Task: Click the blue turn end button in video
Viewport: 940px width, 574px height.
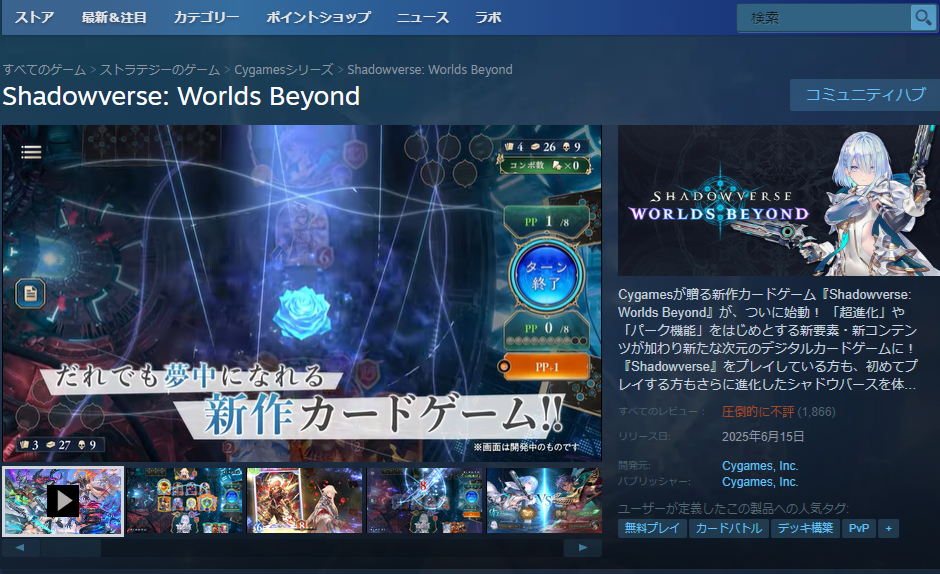Action: 546,275
